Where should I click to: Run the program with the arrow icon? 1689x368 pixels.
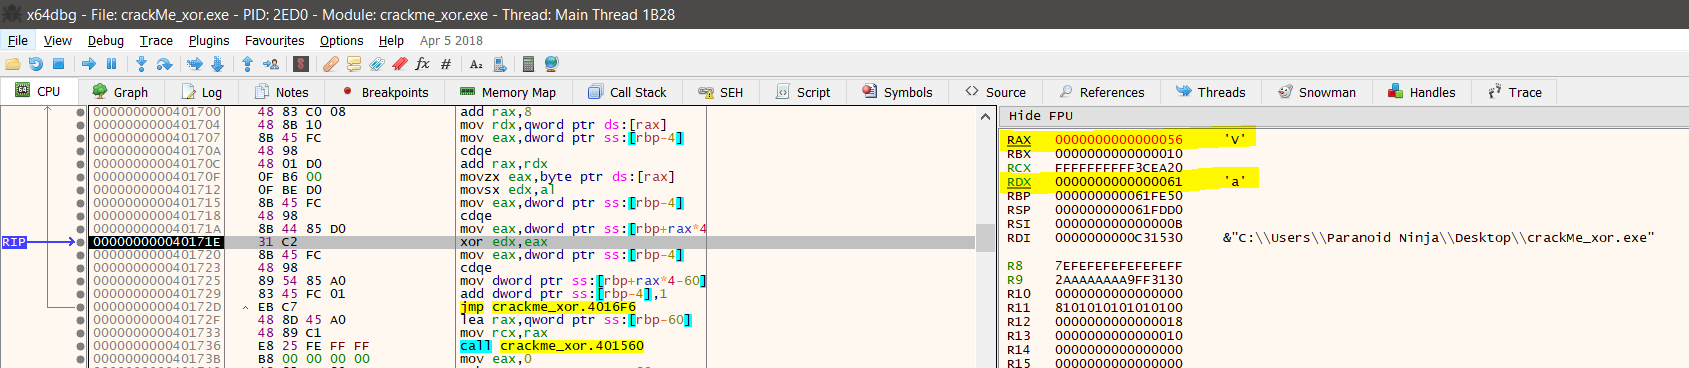89,64
